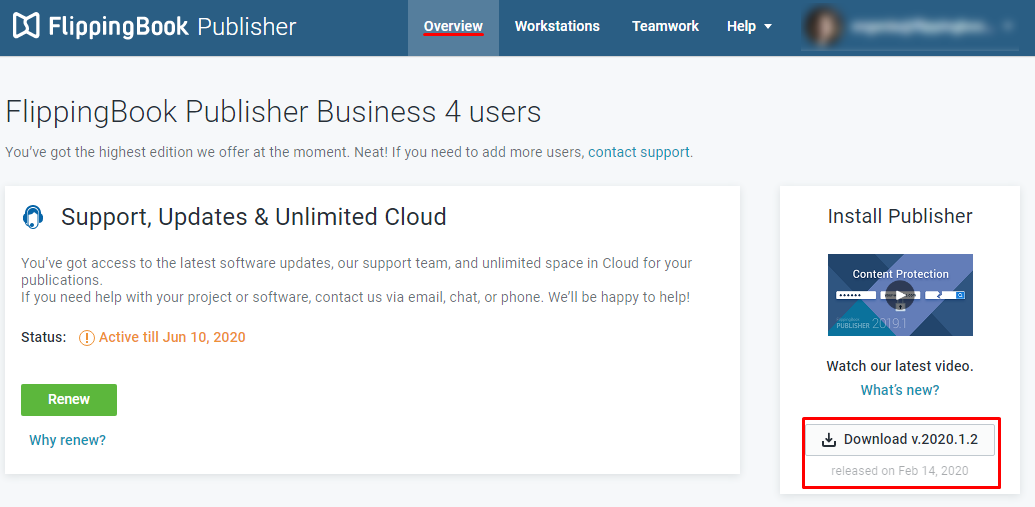Open the Help menu
The width and height of the screenshot is (1035, 507).
(x=741, y=27)
